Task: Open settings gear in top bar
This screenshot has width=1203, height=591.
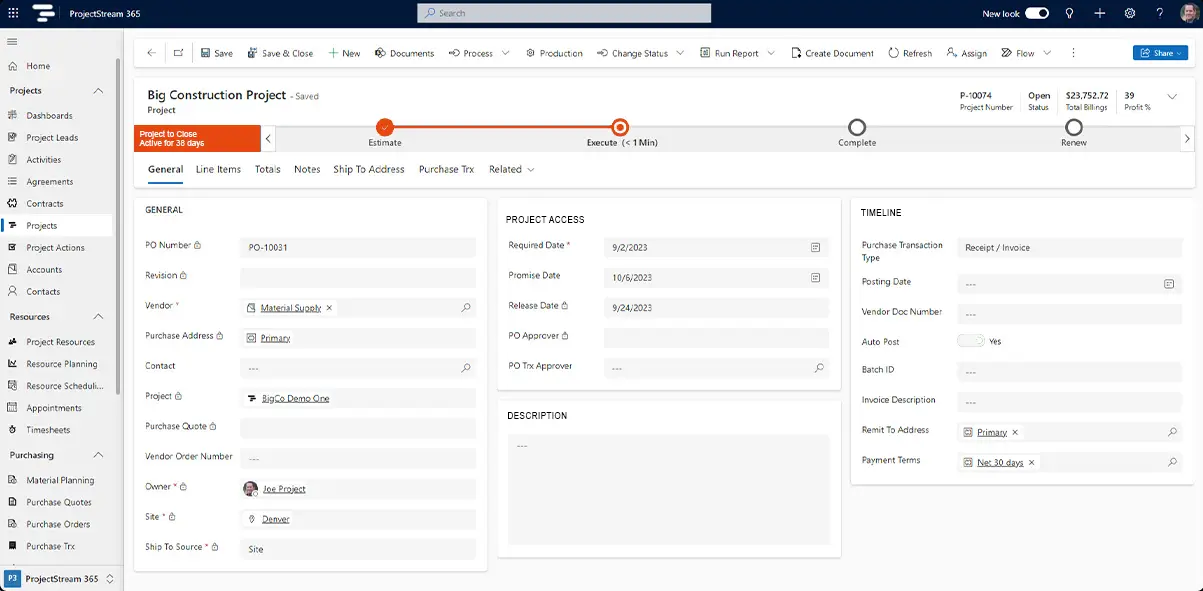Action: (x=1129, y=13)
